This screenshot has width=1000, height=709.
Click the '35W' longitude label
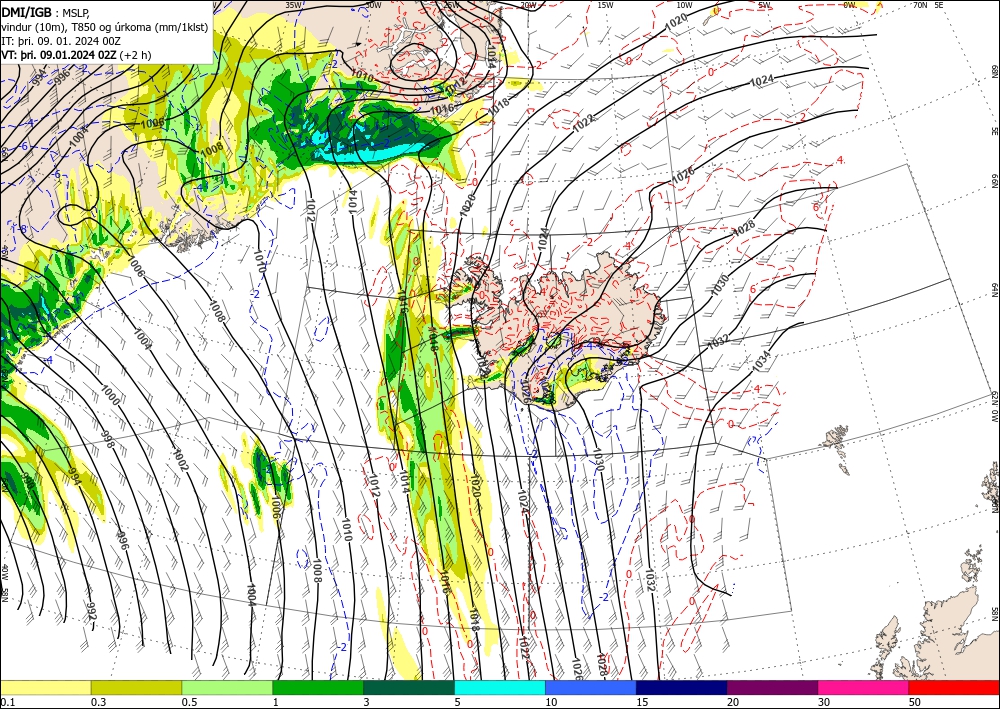(293, 5)
